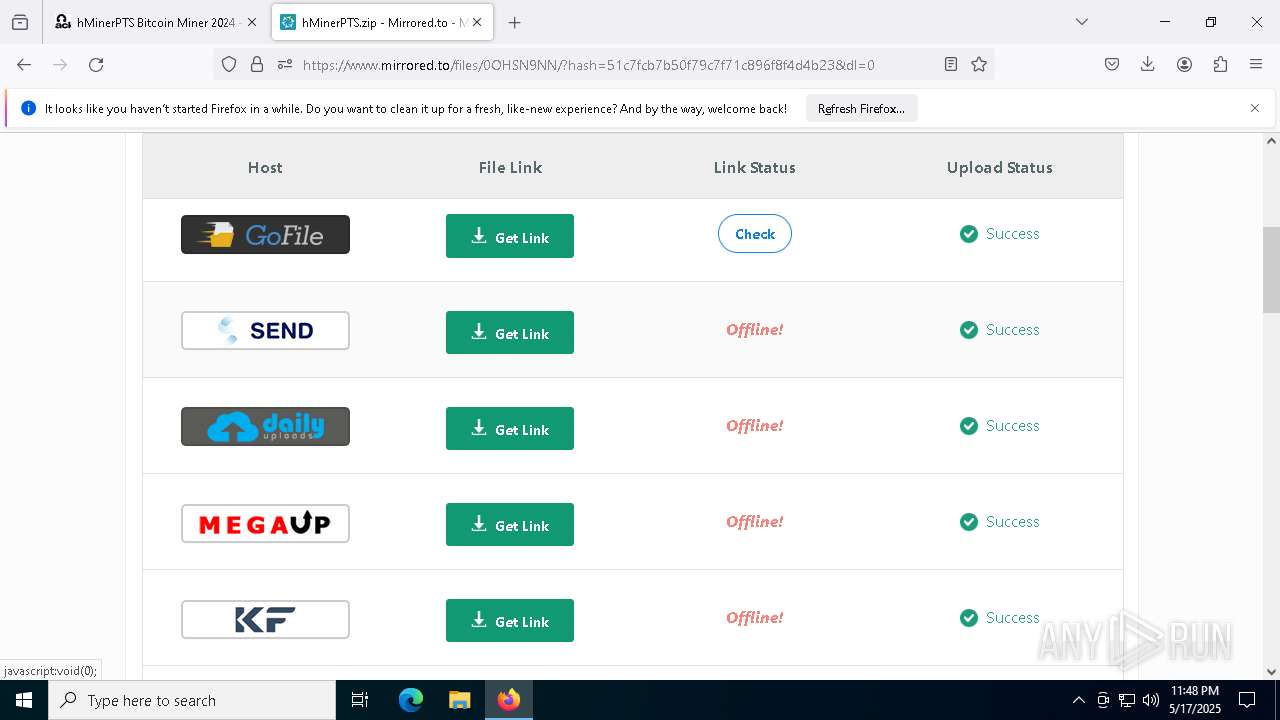The image size is (1280, 720).
Task: Expand the list all tabs dropdown
Action: pos(1081,22)
